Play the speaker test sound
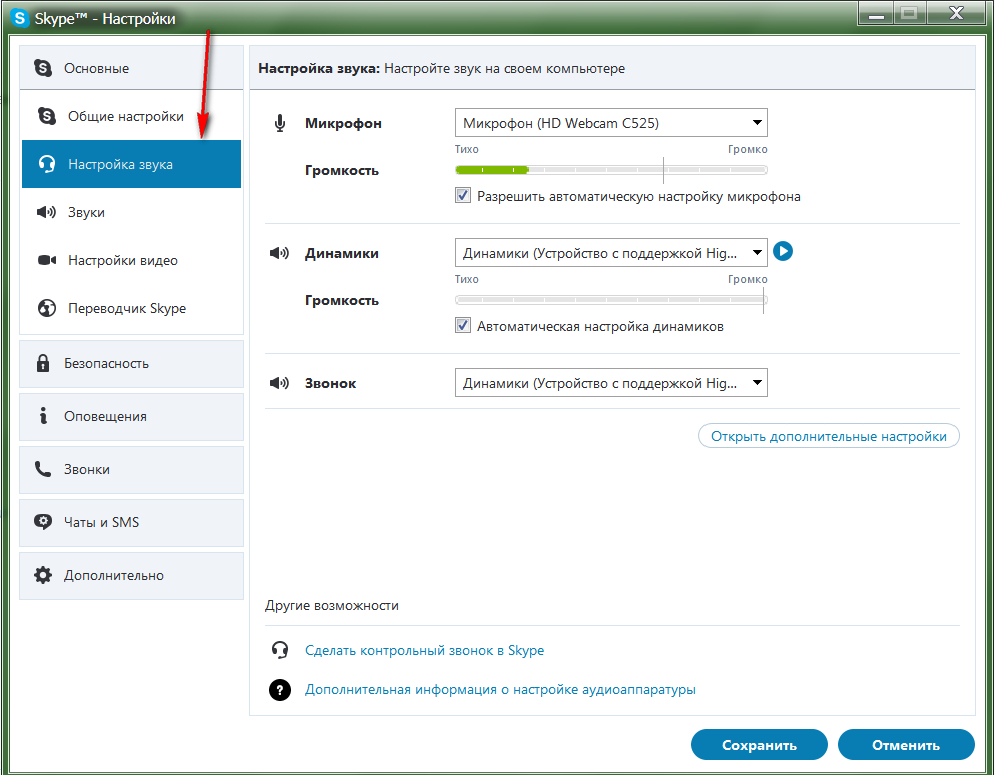995x775 pixels. pos(783,251)
